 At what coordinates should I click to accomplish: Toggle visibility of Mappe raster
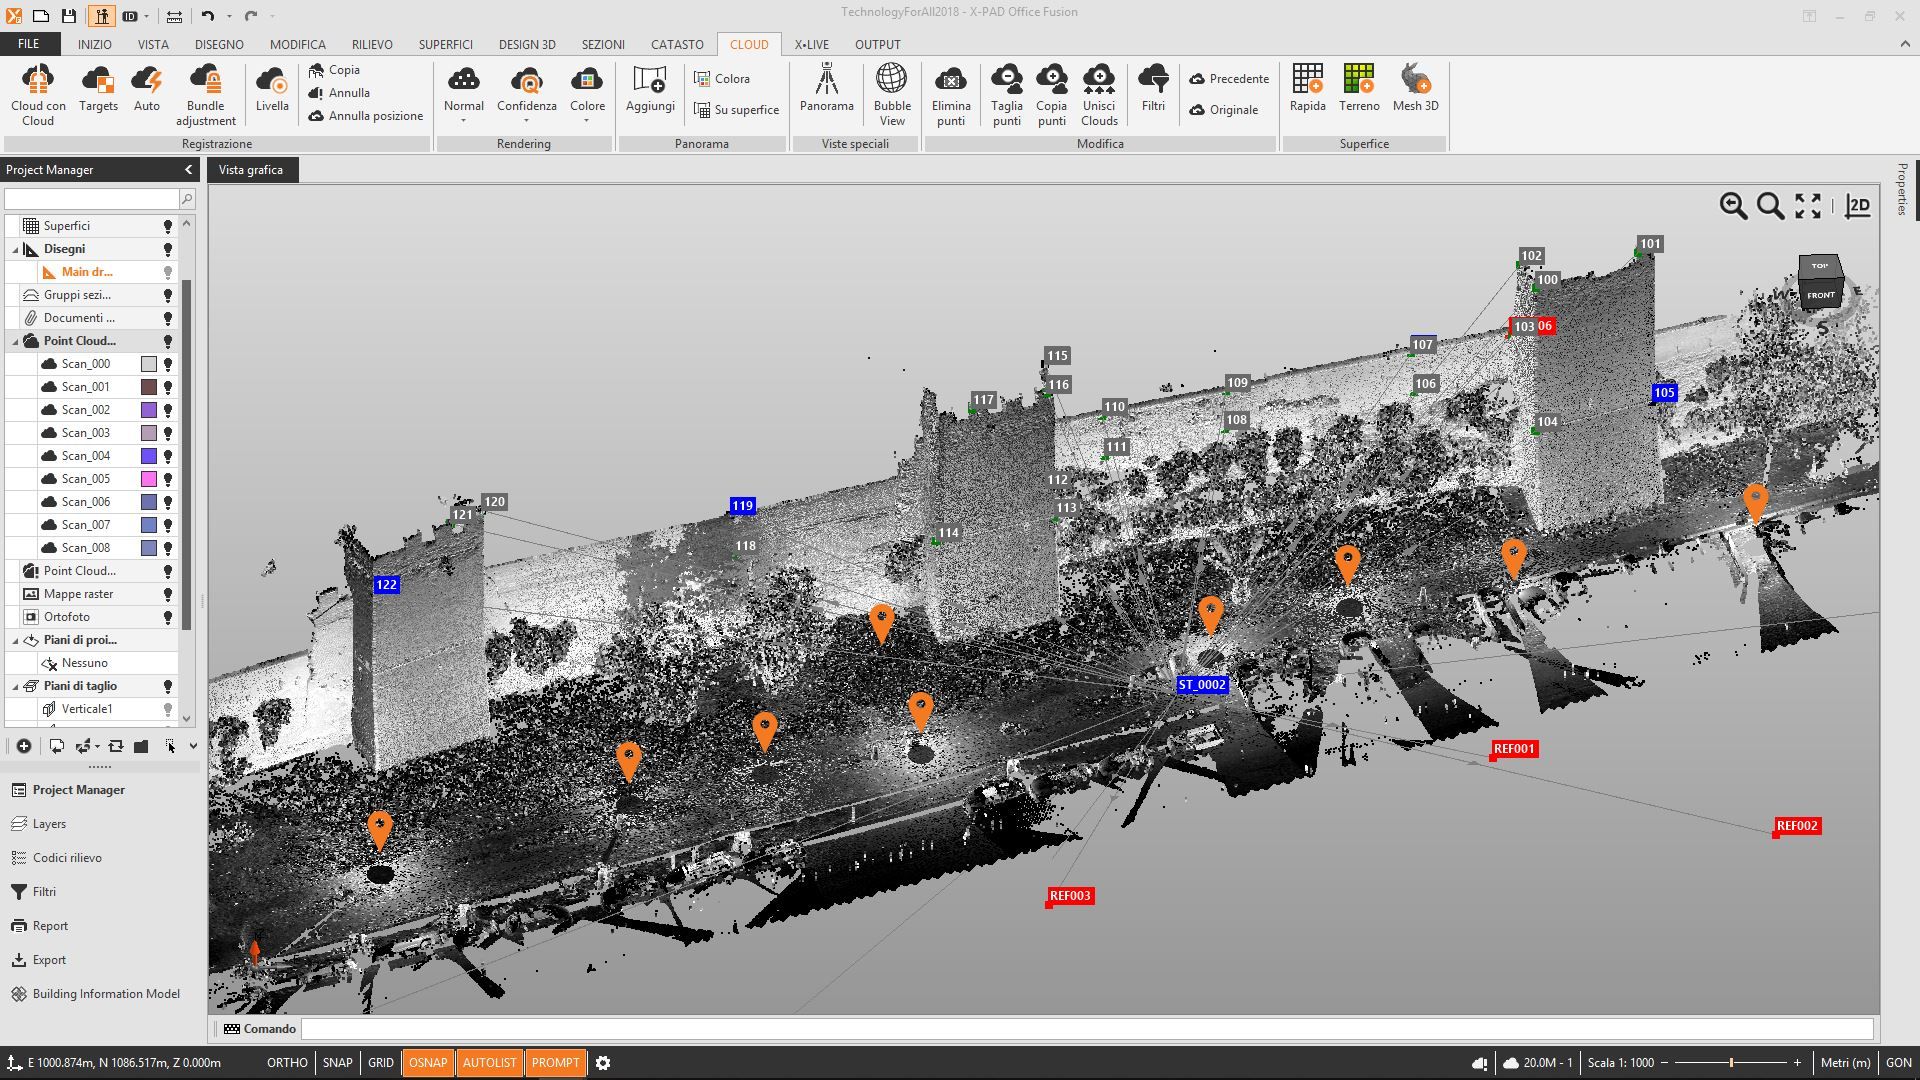[x=168, y=594]
